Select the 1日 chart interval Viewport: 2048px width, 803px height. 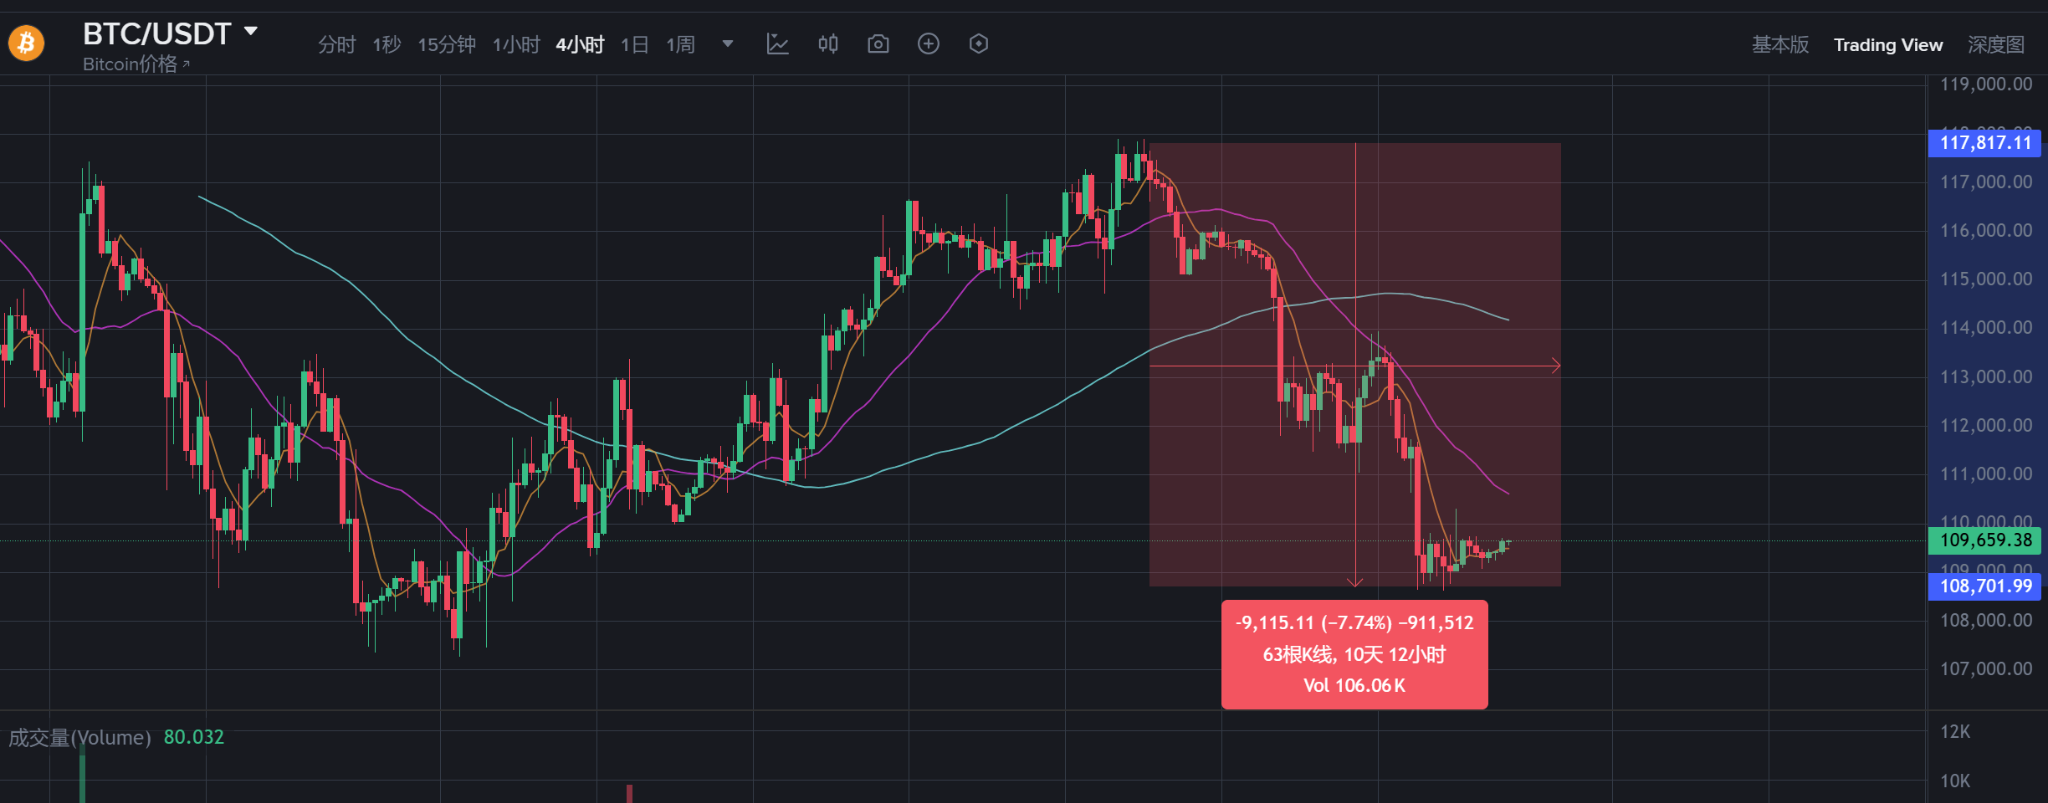pyautogui.click(x=635, y=45)
